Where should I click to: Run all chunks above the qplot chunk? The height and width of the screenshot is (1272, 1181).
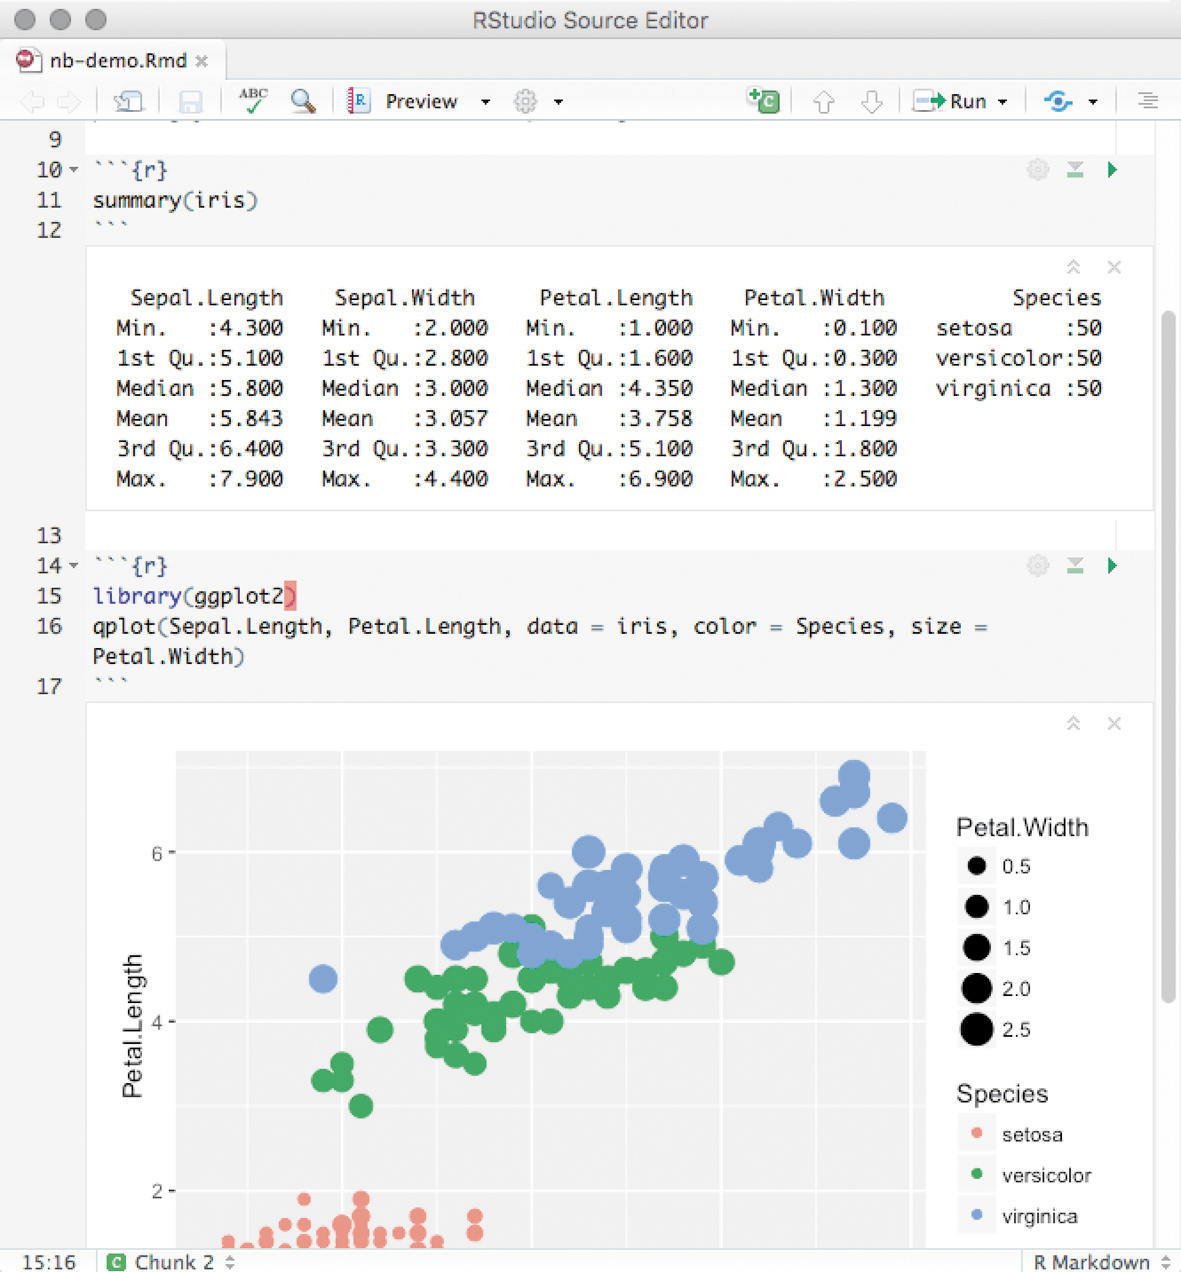click(1075, 566)
